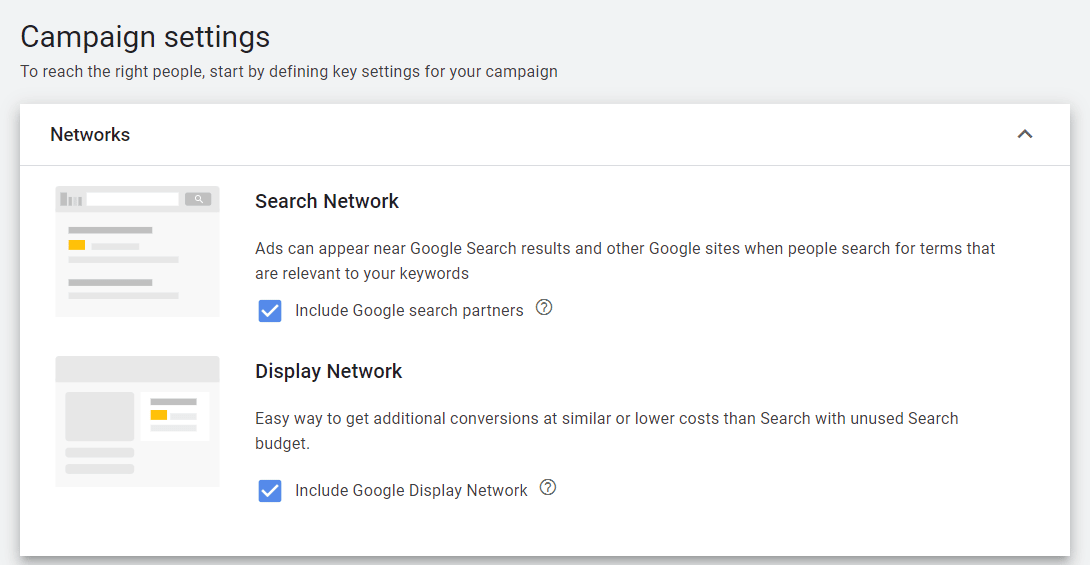Uncheck Include Google search partners checkbox
This screenshot has width=1090, height=565.
pos(270,311)
